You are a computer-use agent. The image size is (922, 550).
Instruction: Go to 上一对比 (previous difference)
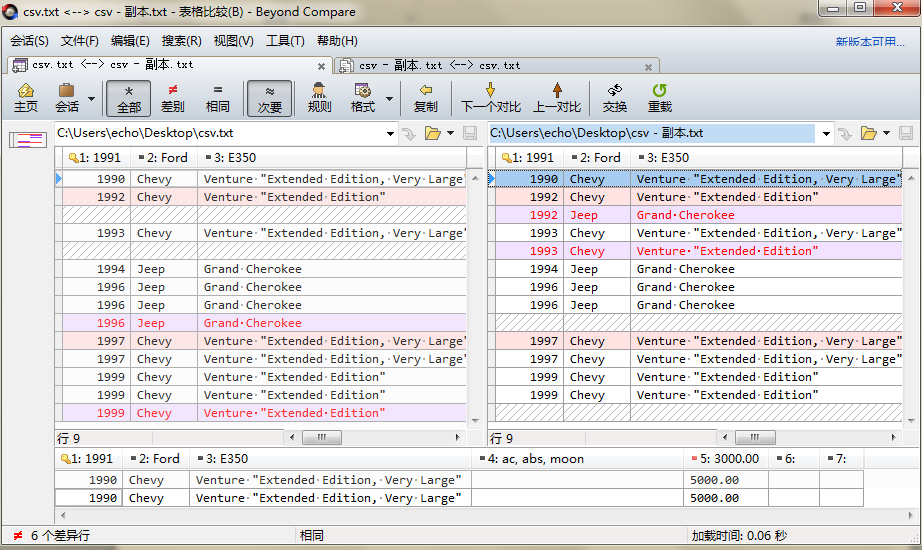point(557,97)
